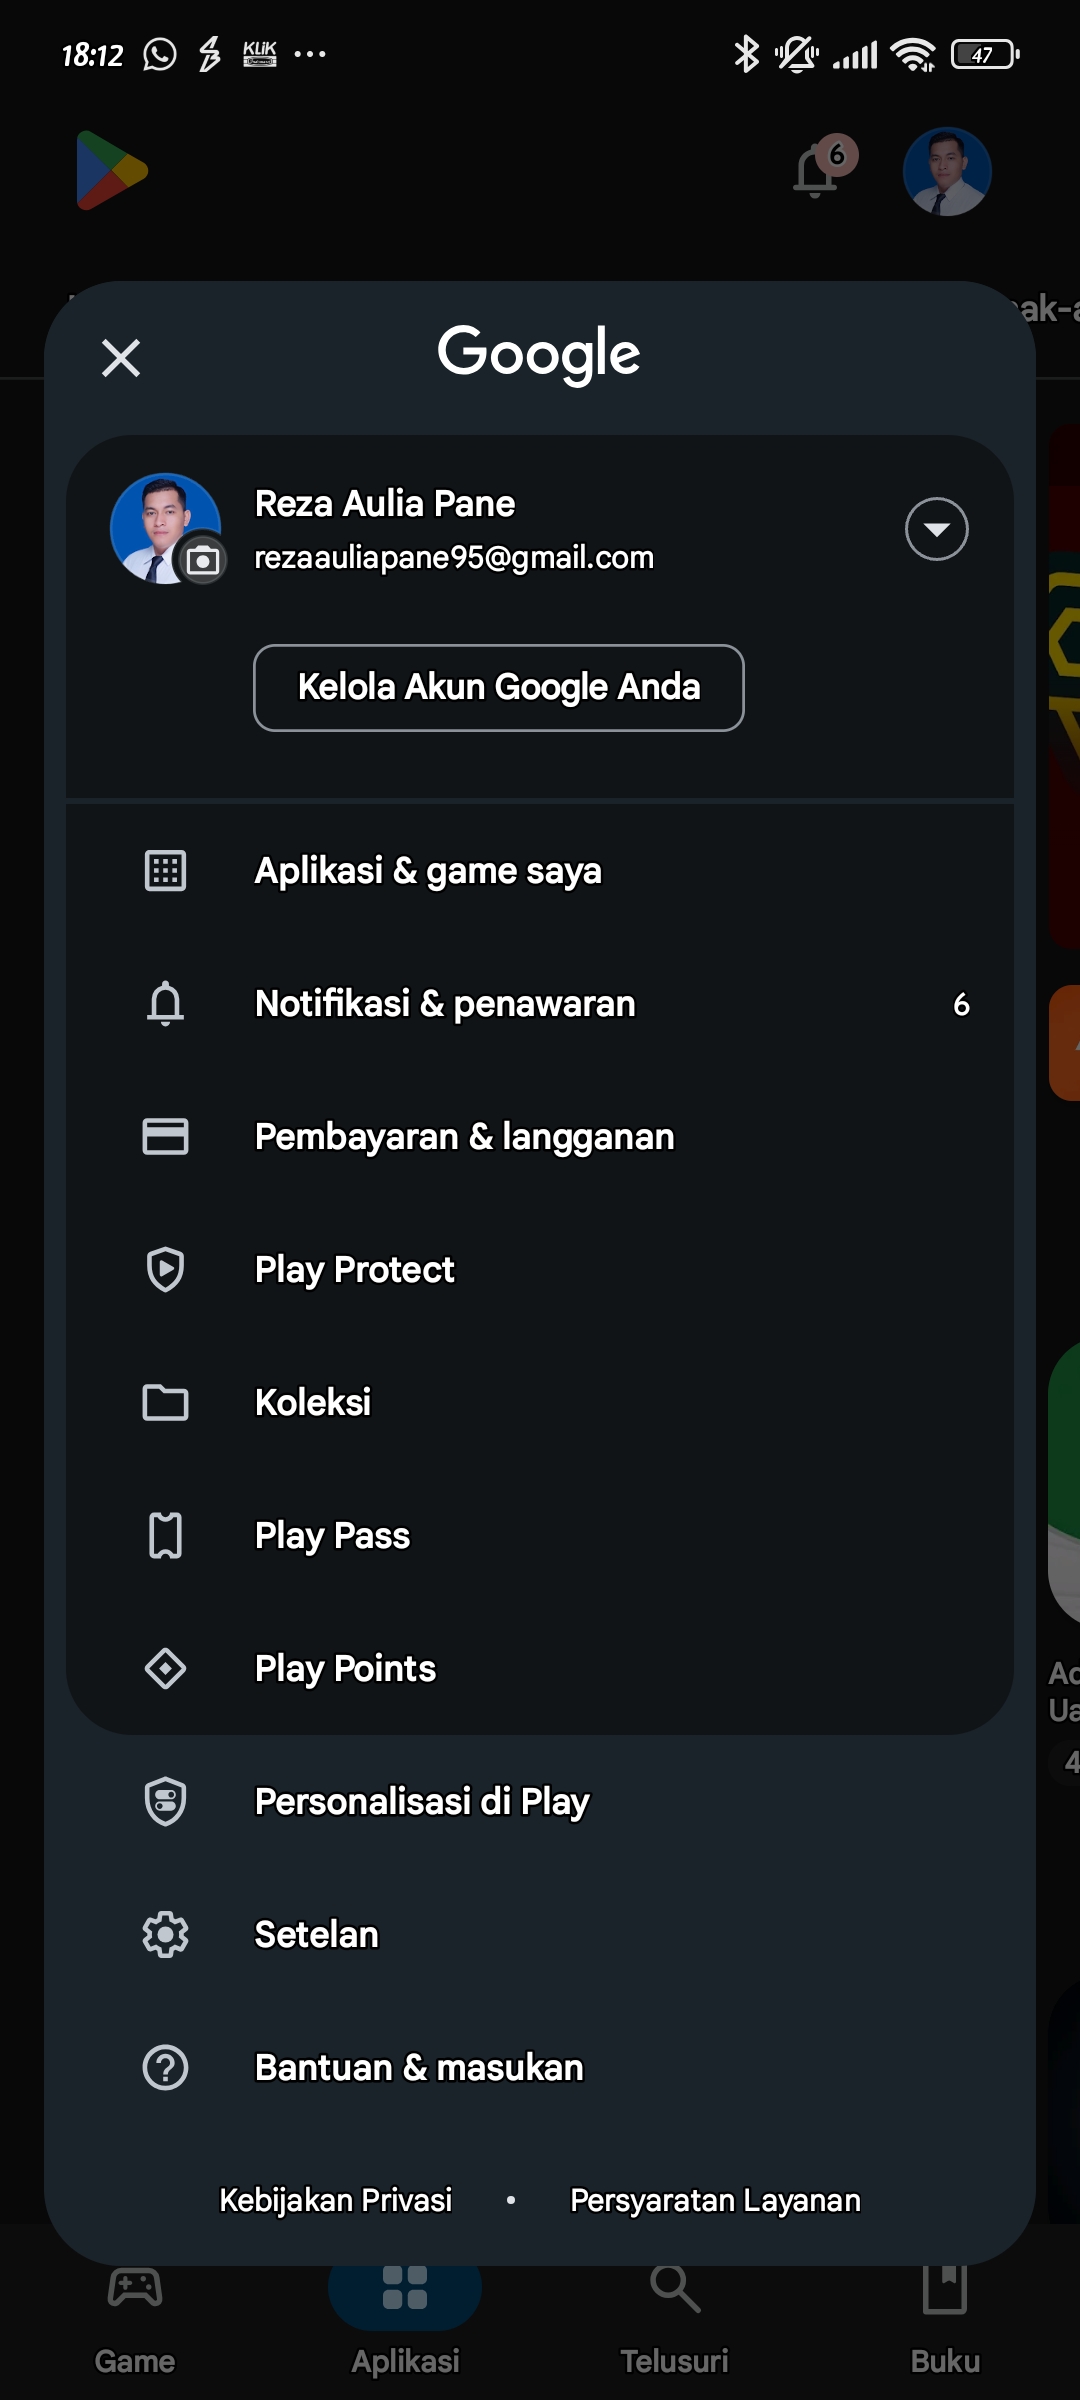Viewport: 1080px width, 2400px height.
Task: Close the Google account menu
Action: (121, 357)
